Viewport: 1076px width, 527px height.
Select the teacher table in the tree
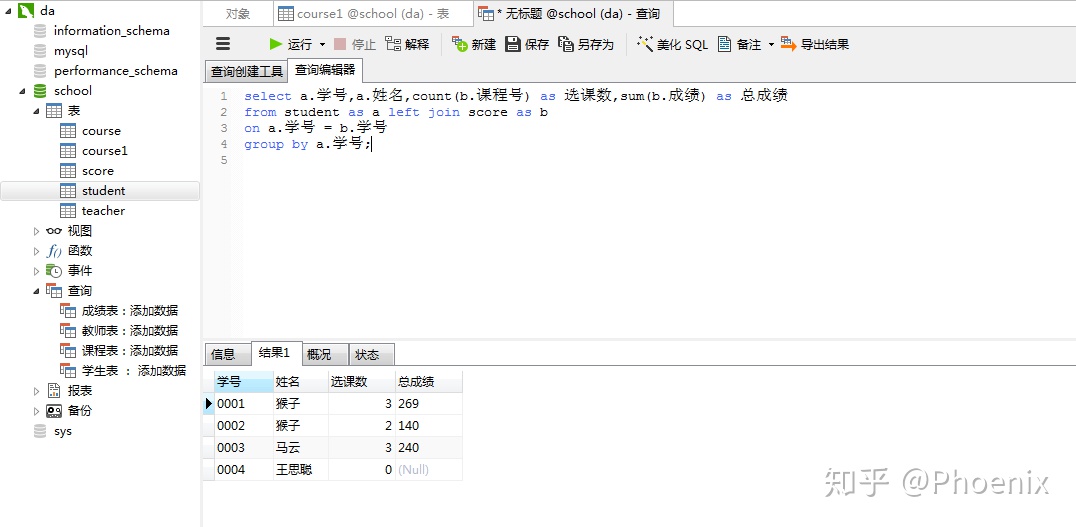(103, 211)
